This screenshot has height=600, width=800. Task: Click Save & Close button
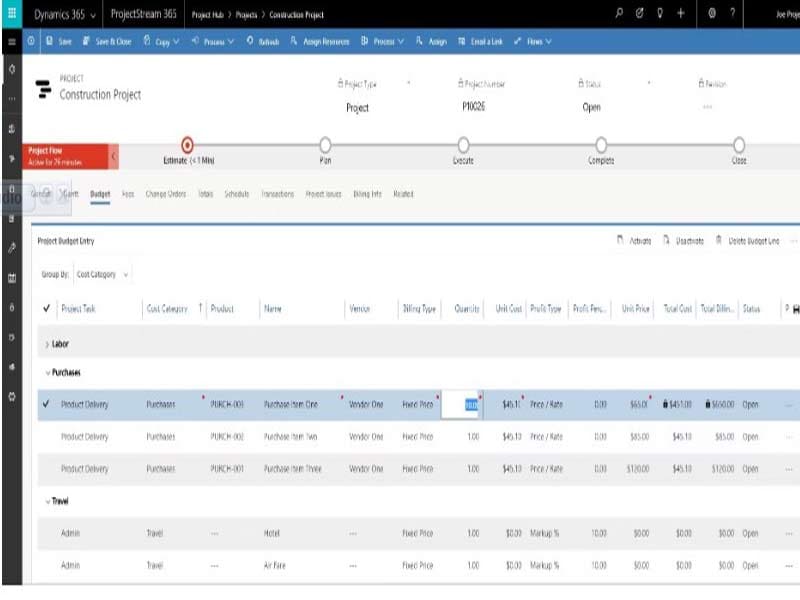(107, 42)
